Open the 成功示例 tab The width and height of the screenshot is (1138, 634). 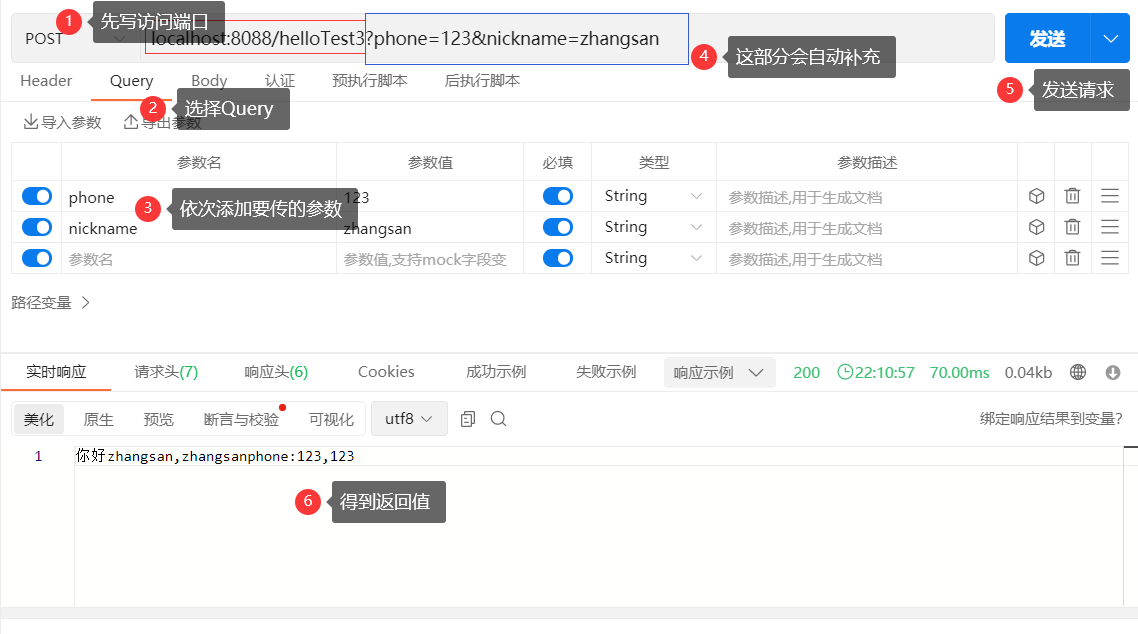pyautogui.click(x=496, y=372)
